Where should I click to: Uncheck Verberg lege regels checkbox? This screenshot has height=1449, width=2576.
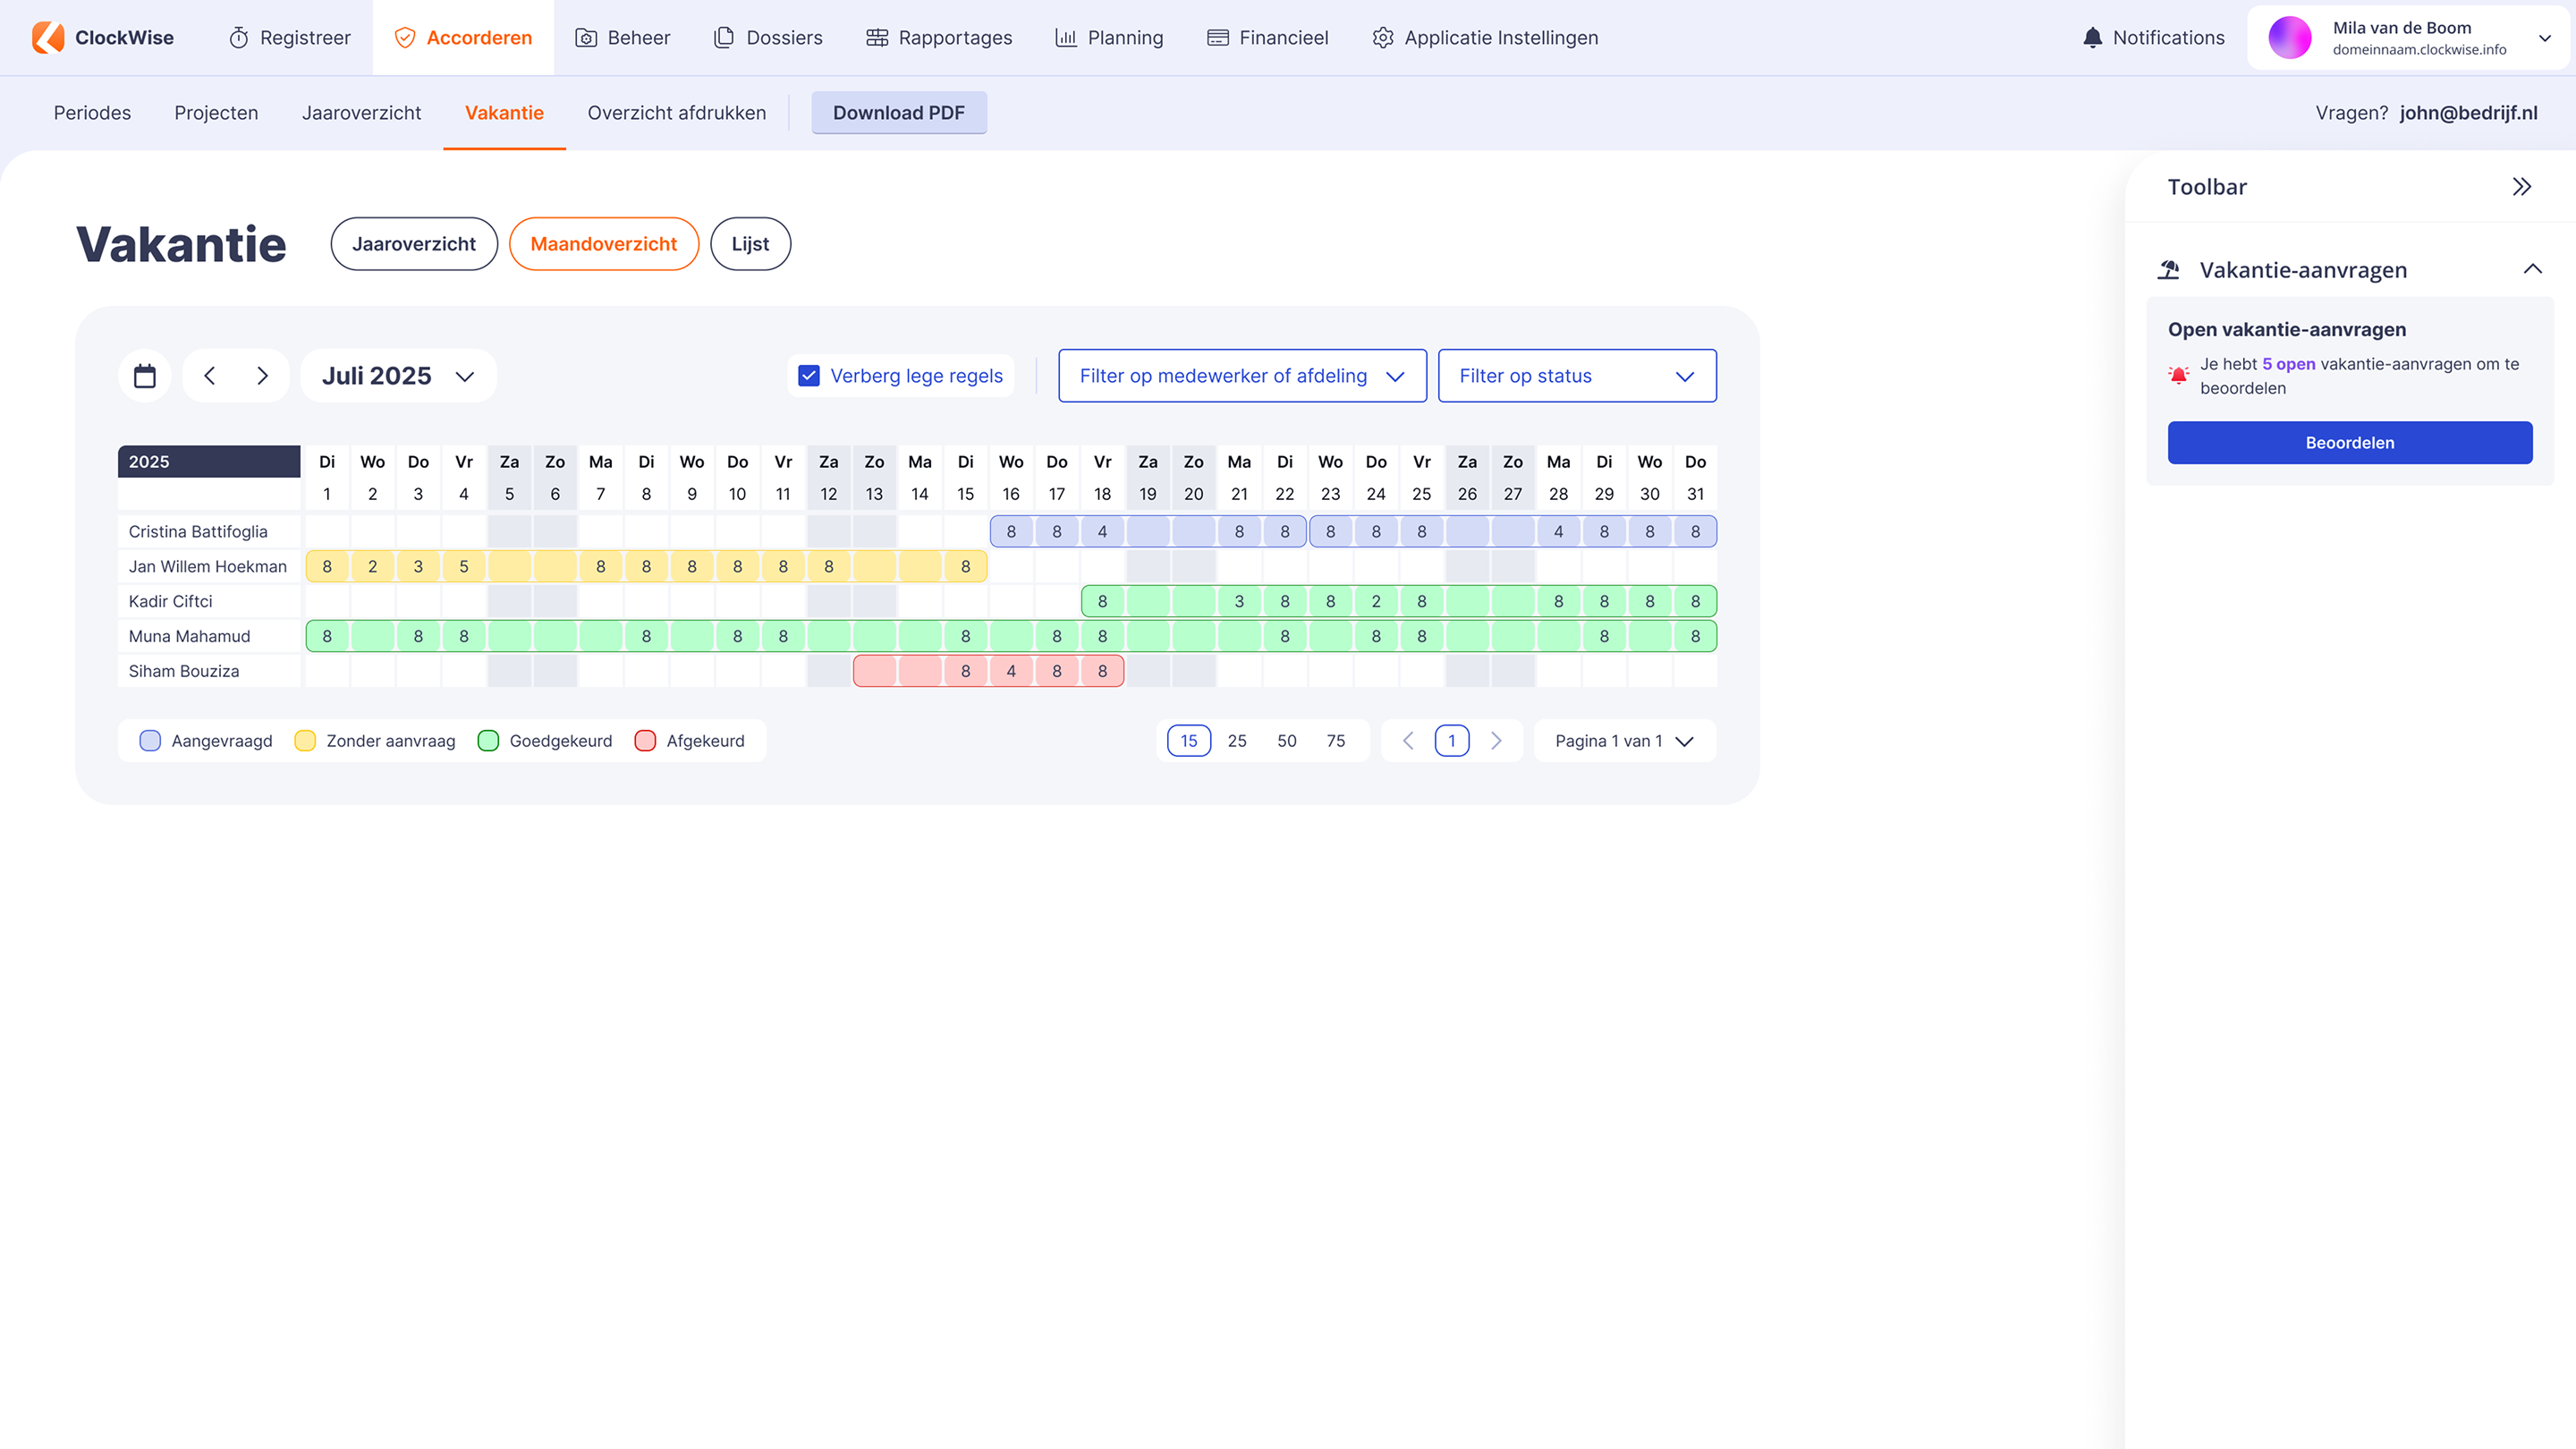click(x=809, y=376)
